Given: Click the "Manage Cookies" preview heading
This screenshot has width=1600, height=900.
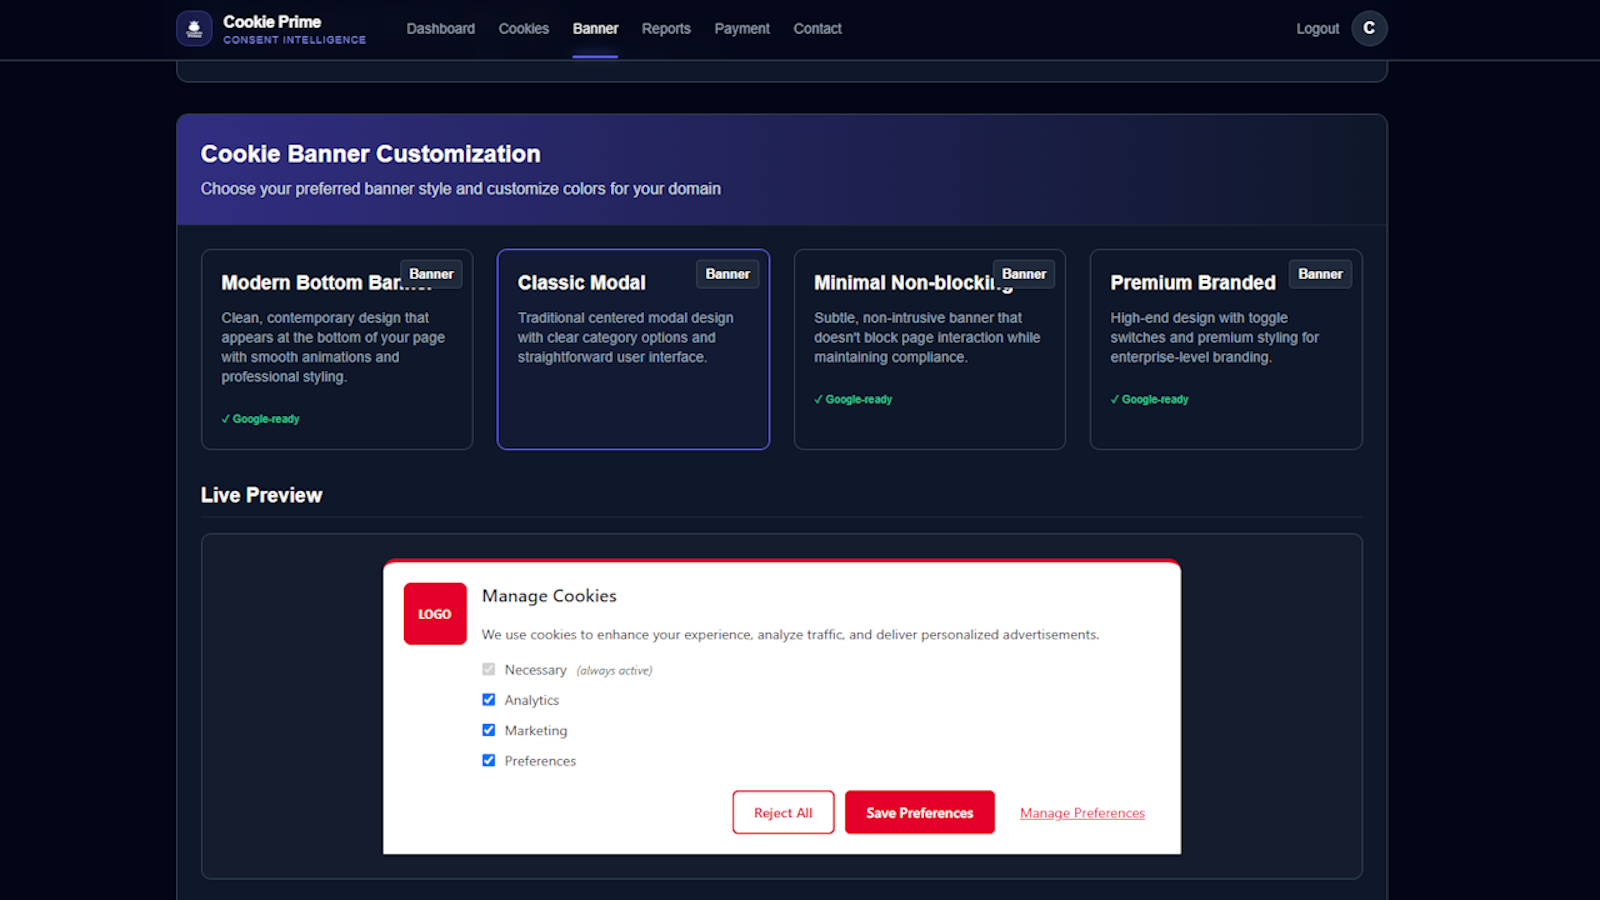Looking at the screenshot, I should pyautogui.click(x=549, y=596).
